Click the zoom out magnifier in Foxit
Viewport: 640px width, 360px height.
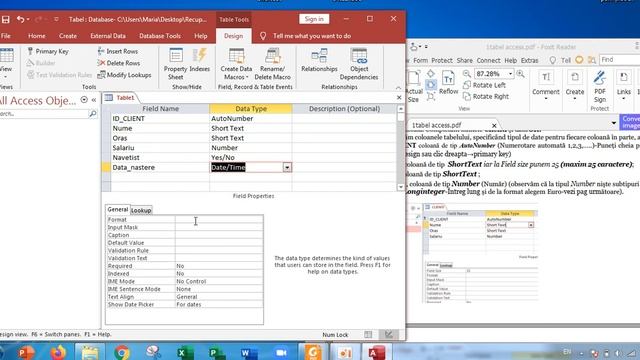467,74
